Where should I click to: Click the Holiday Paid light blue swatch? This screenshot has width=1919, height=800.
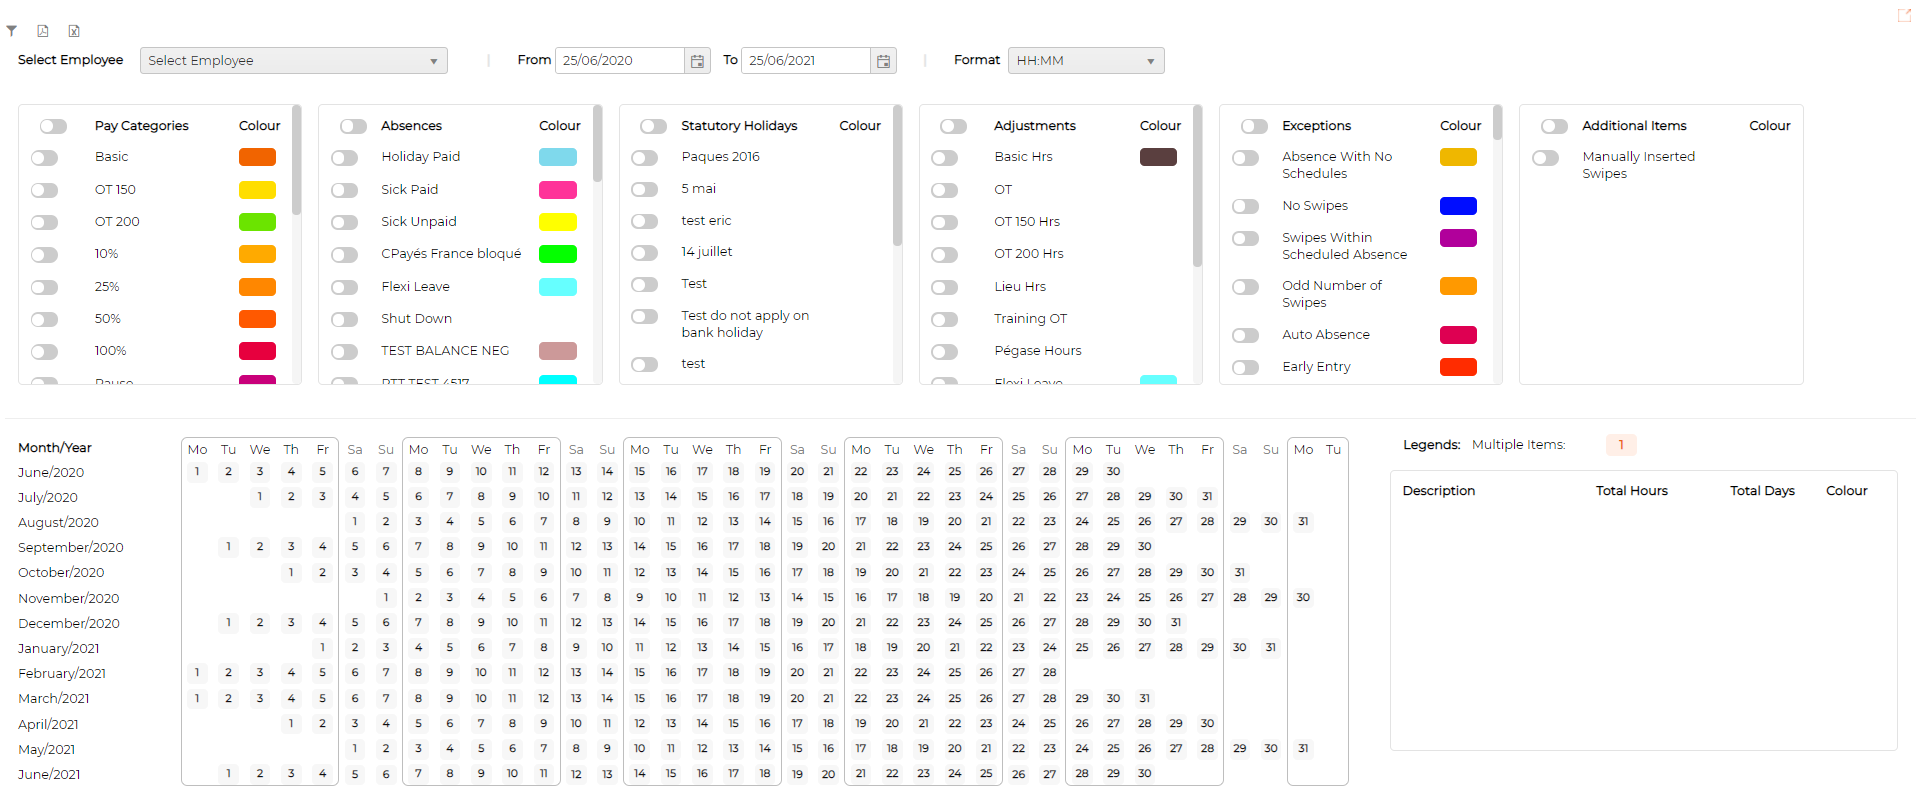558,157
